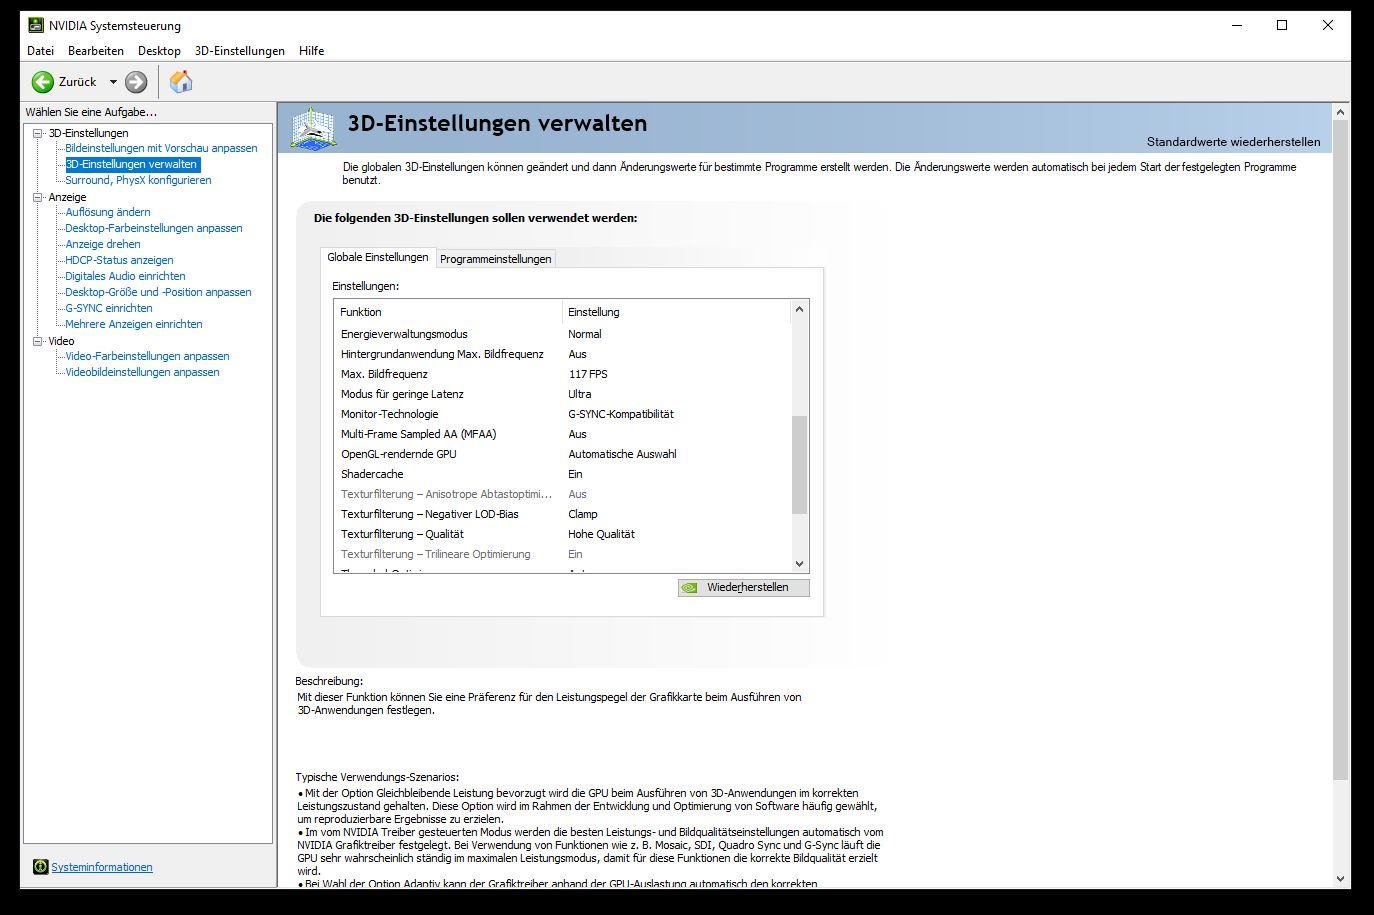Screen dimensions: 1374x915
Task: Click the Hohe Qualität value
Action: point(601,534)
